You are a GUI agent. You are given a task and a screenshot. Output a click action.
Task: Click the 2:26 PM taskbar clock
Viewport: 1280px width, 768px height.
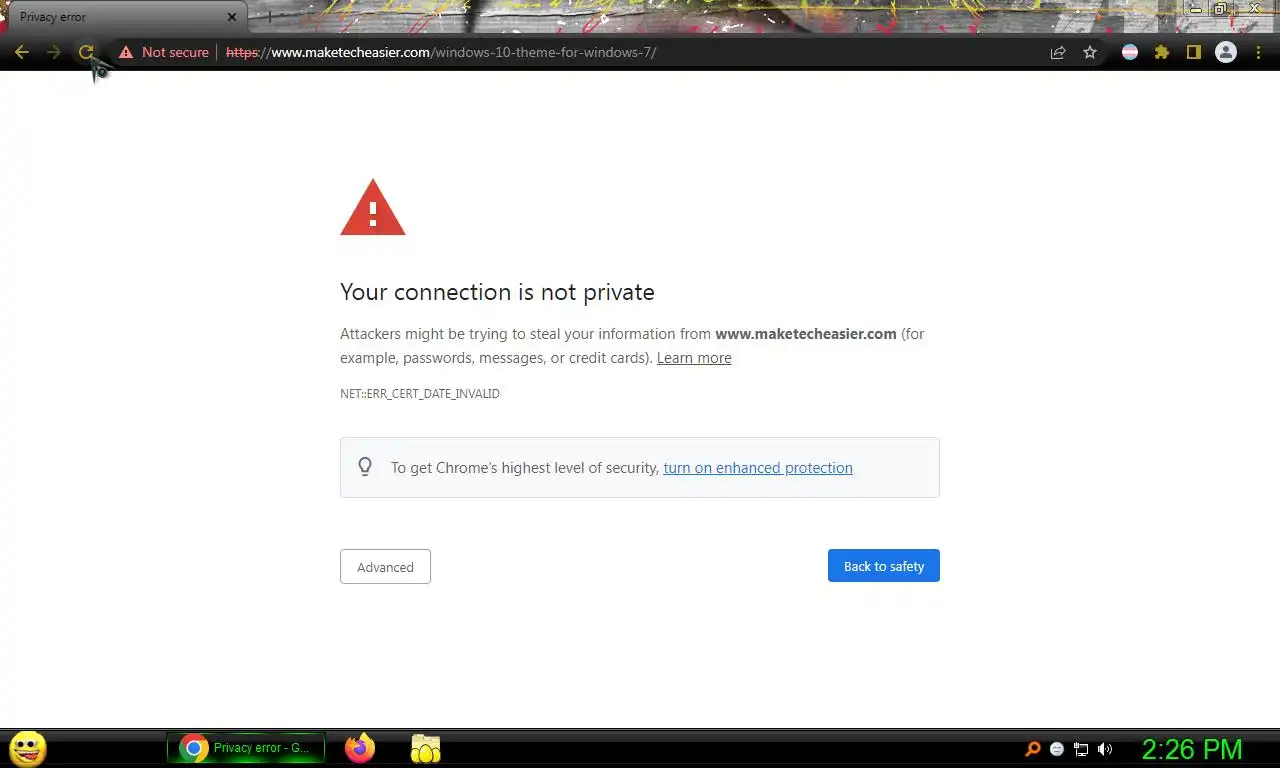pos(1192,749)
